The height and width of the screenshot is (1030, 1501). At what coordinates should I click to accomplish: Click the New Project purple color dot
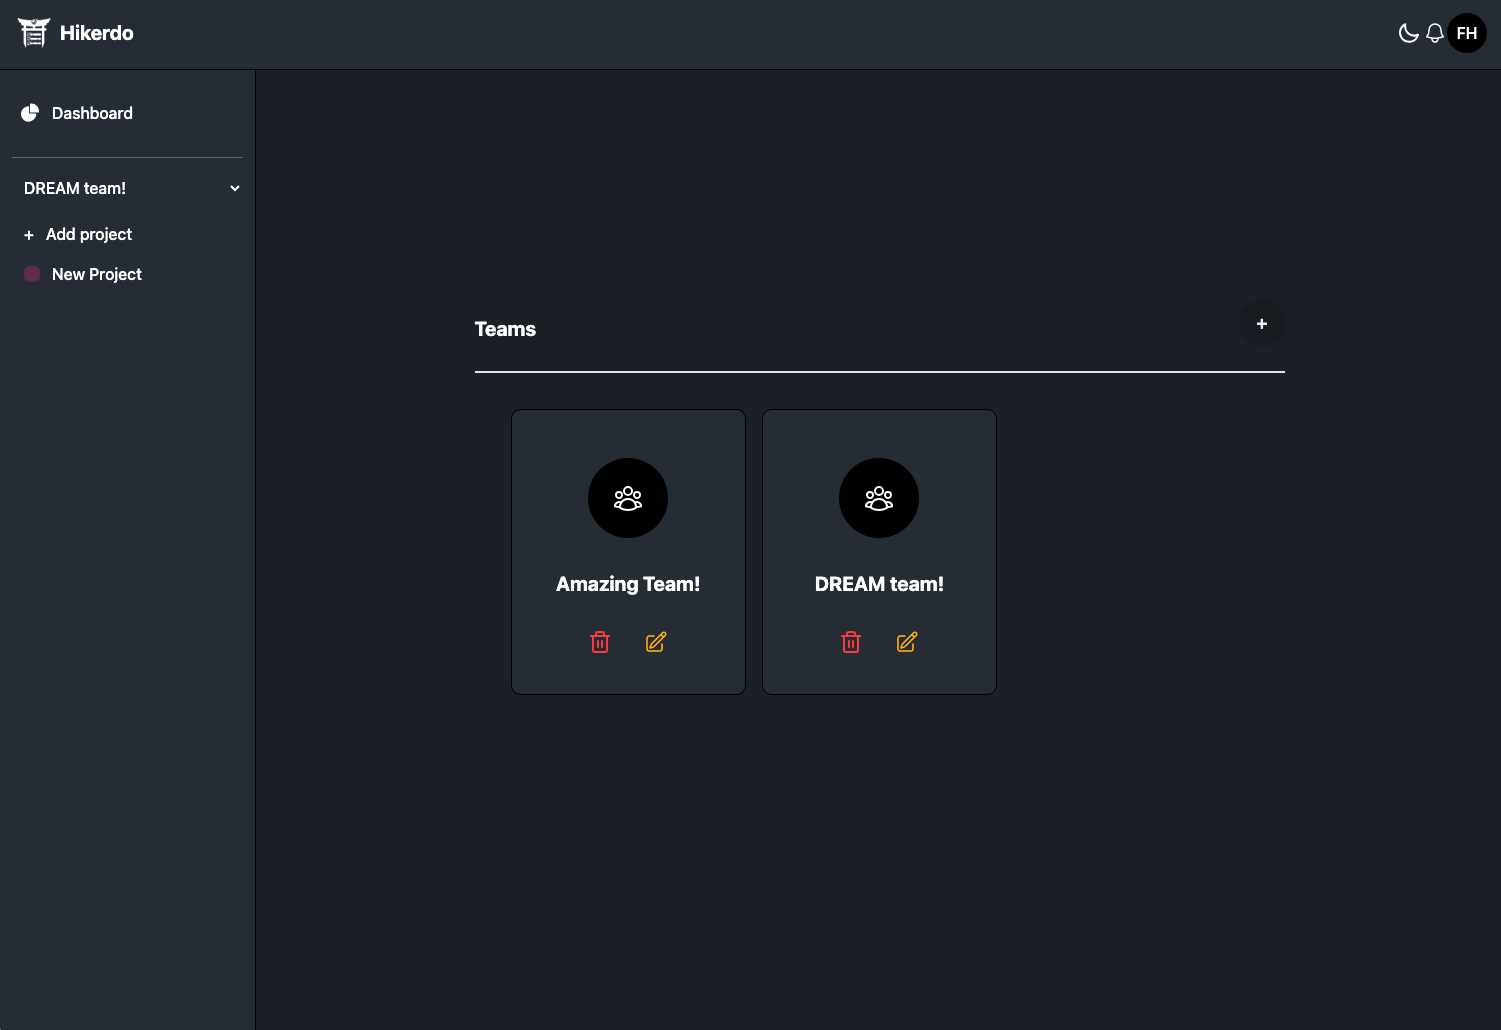[x=32, y=274]
